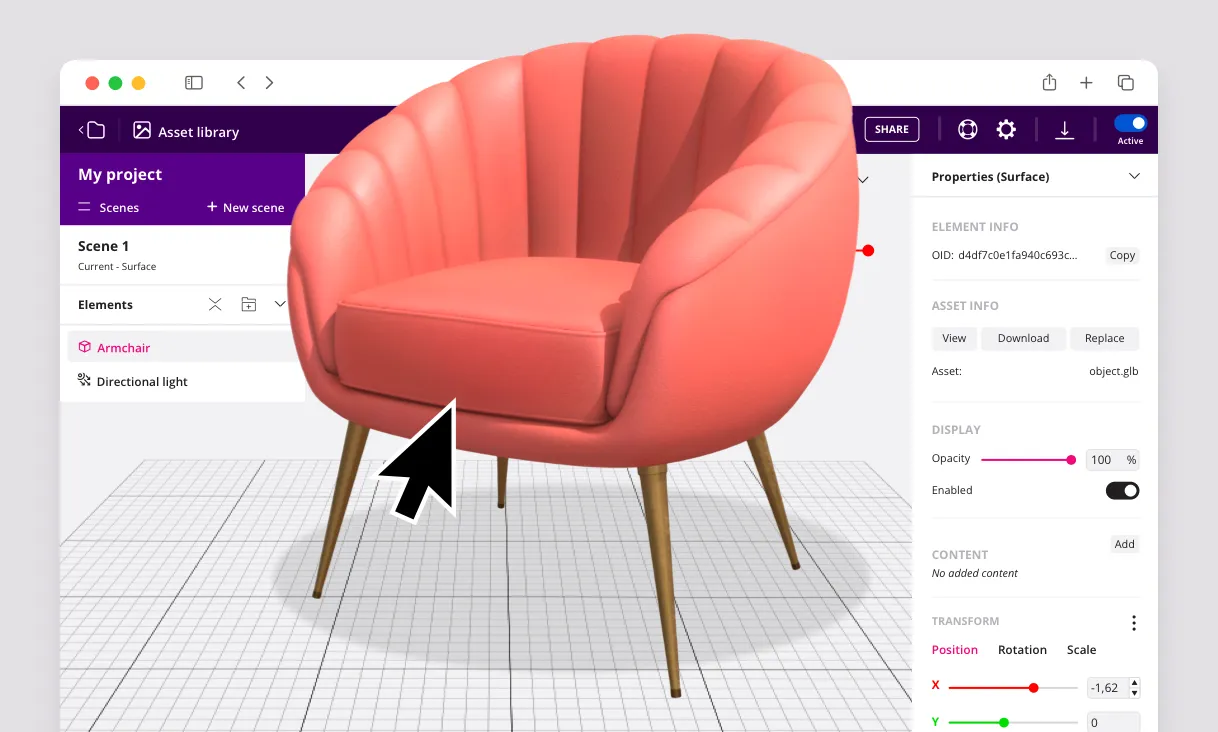Collapse the Properties (Surface) panel

1134,176
